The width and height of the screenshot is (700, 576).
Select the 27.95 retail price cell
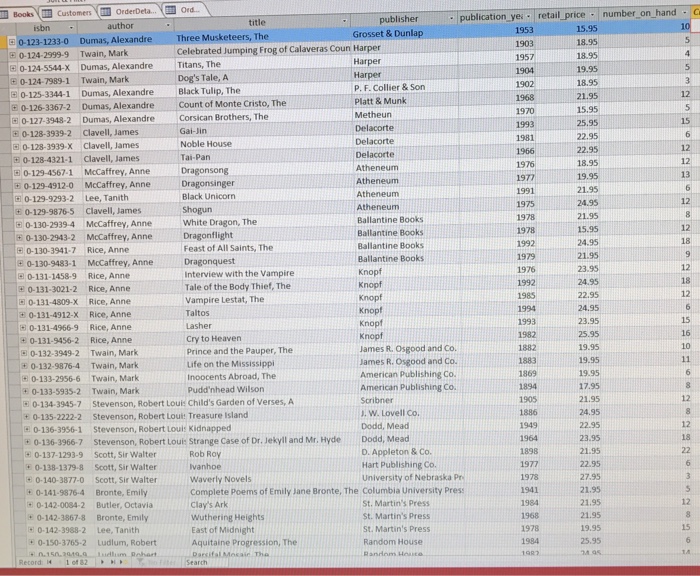(x=570, y=476)
